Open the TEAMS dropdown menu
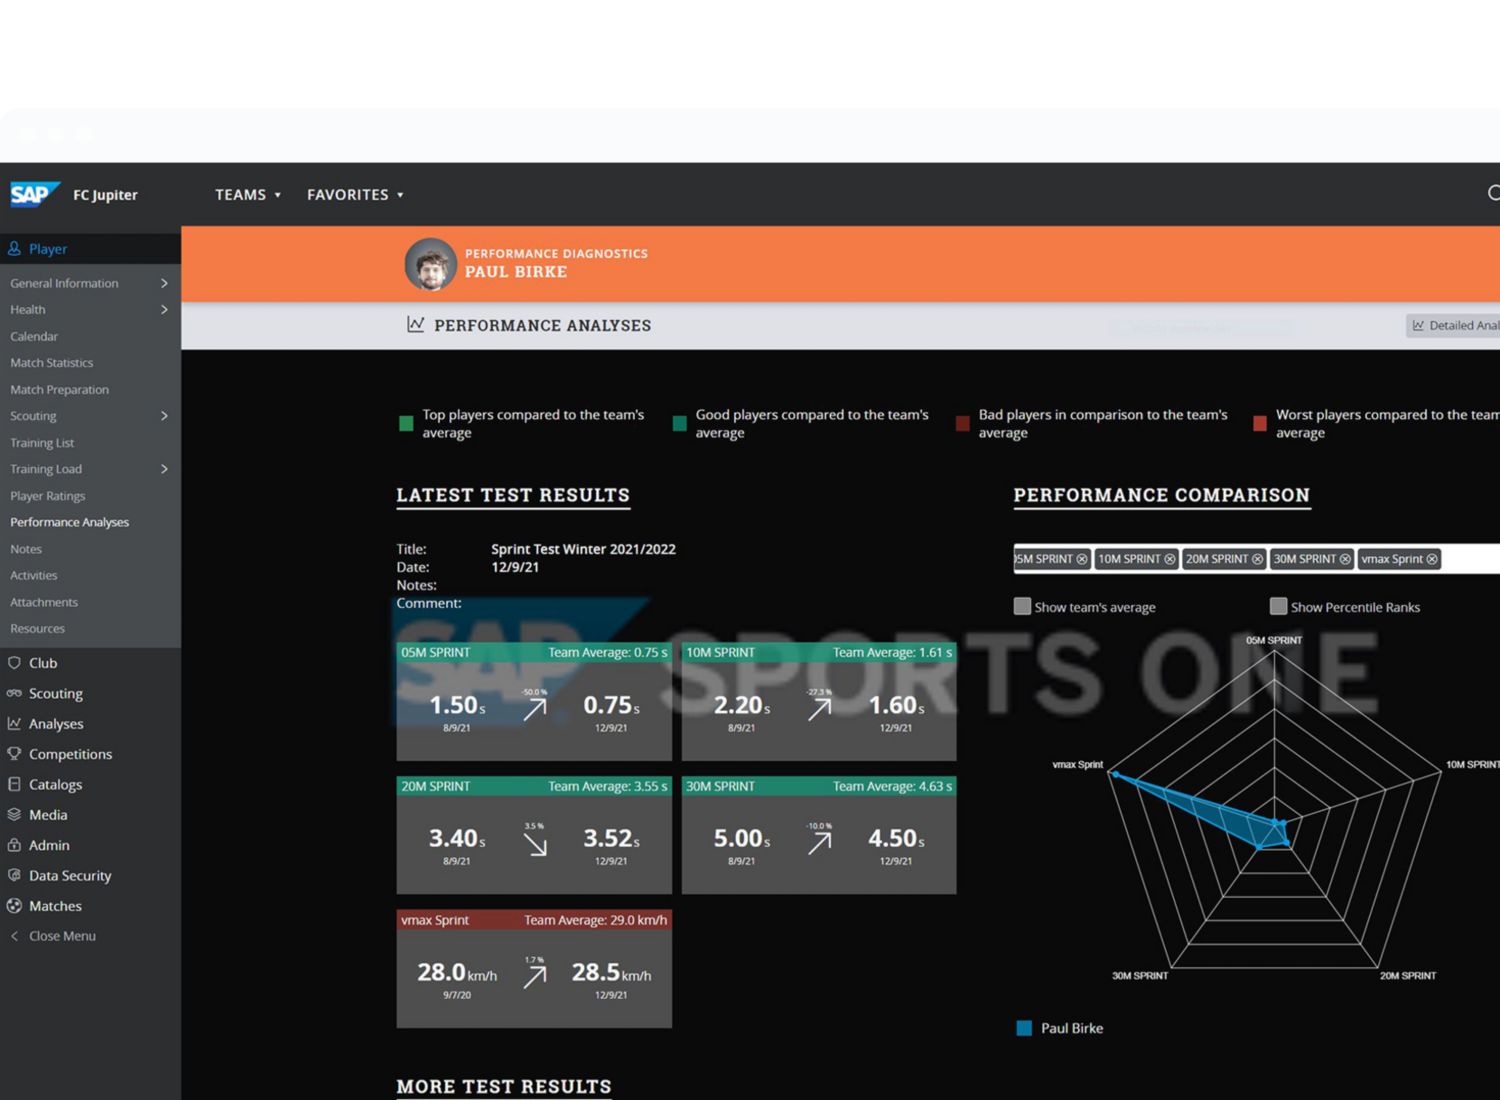 click(x=248, y=195)
